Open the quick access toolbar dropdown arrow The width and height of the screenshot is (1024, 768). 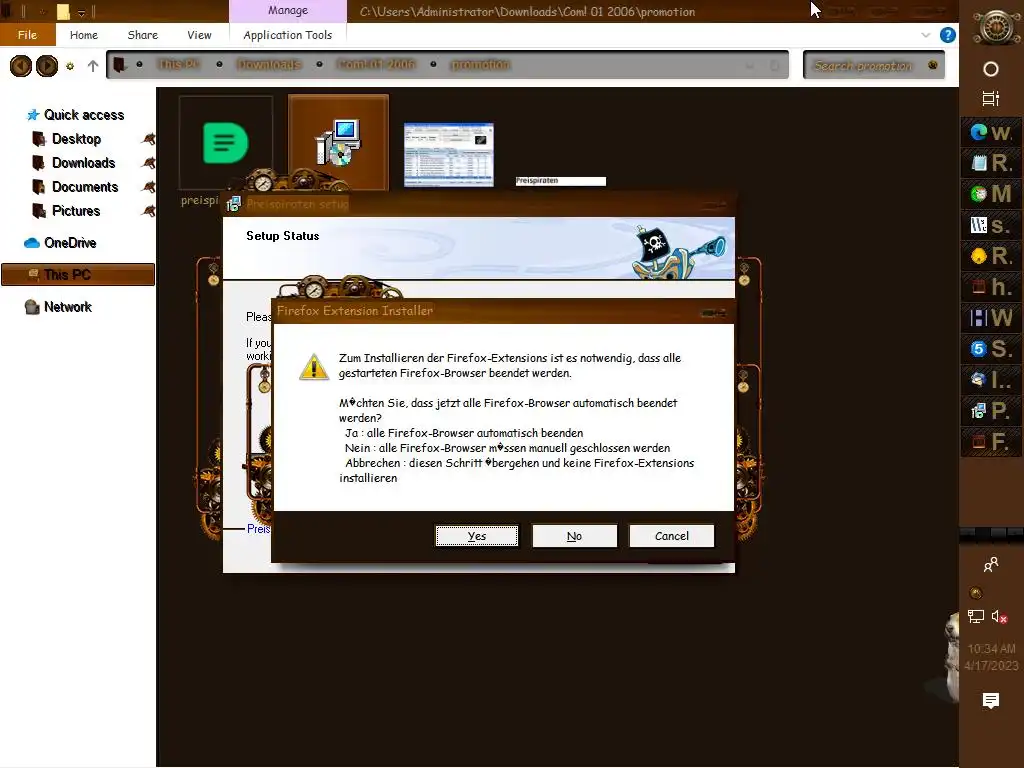tap(82, 12)
